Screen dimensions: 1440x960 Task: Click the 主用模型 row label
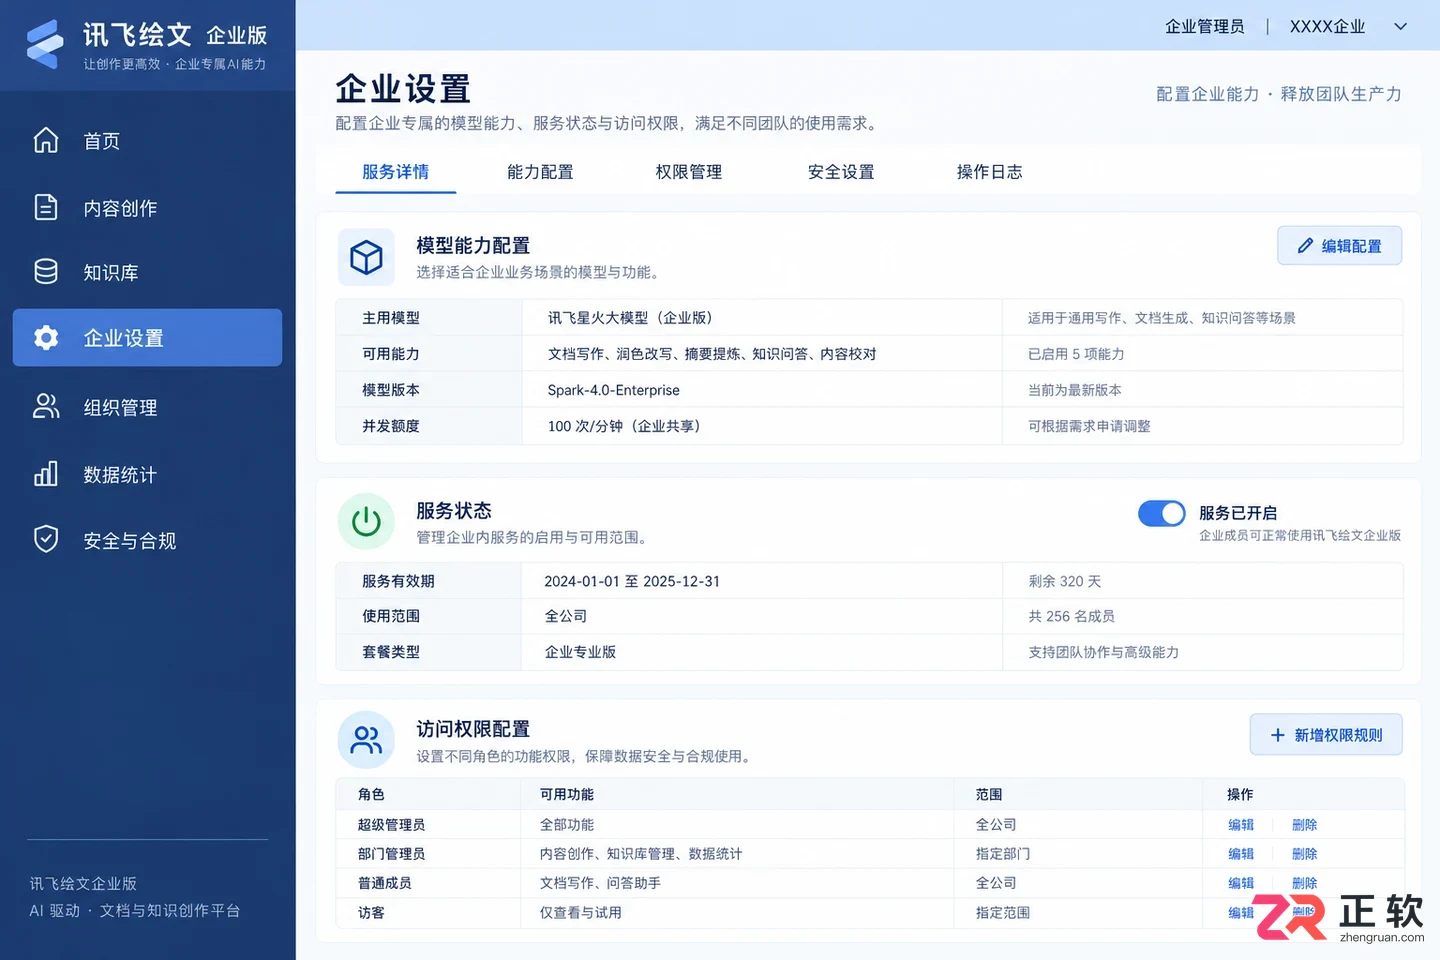pyautogui.click(x=391, y=318)
